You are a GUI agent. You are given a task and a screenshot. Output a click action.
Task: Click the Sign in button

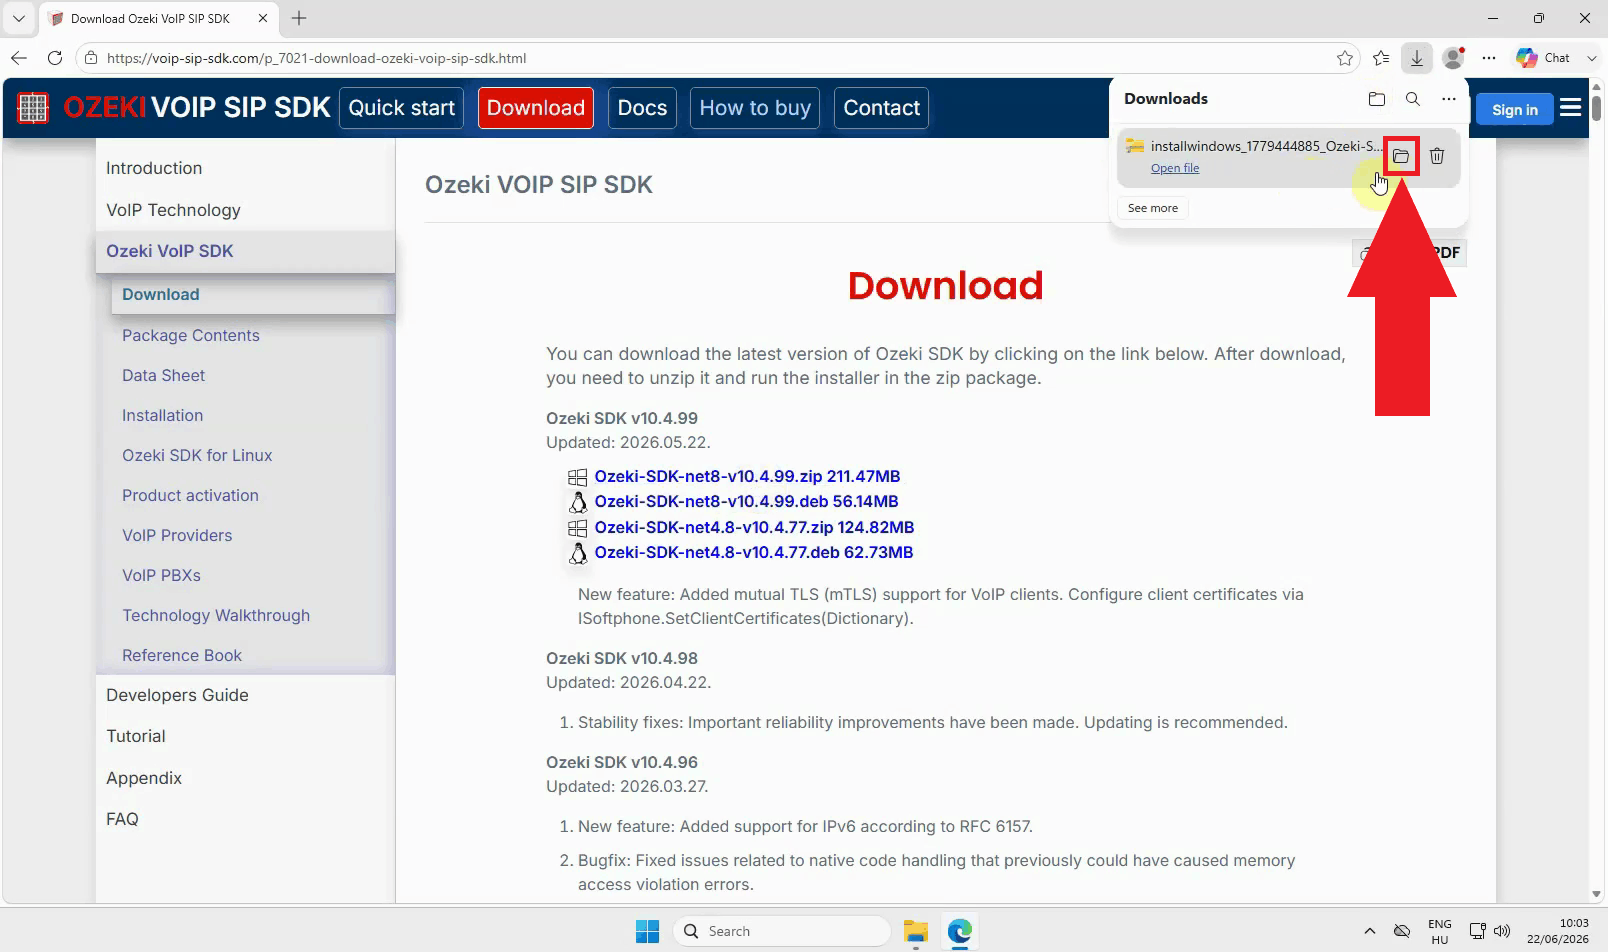1514,109
